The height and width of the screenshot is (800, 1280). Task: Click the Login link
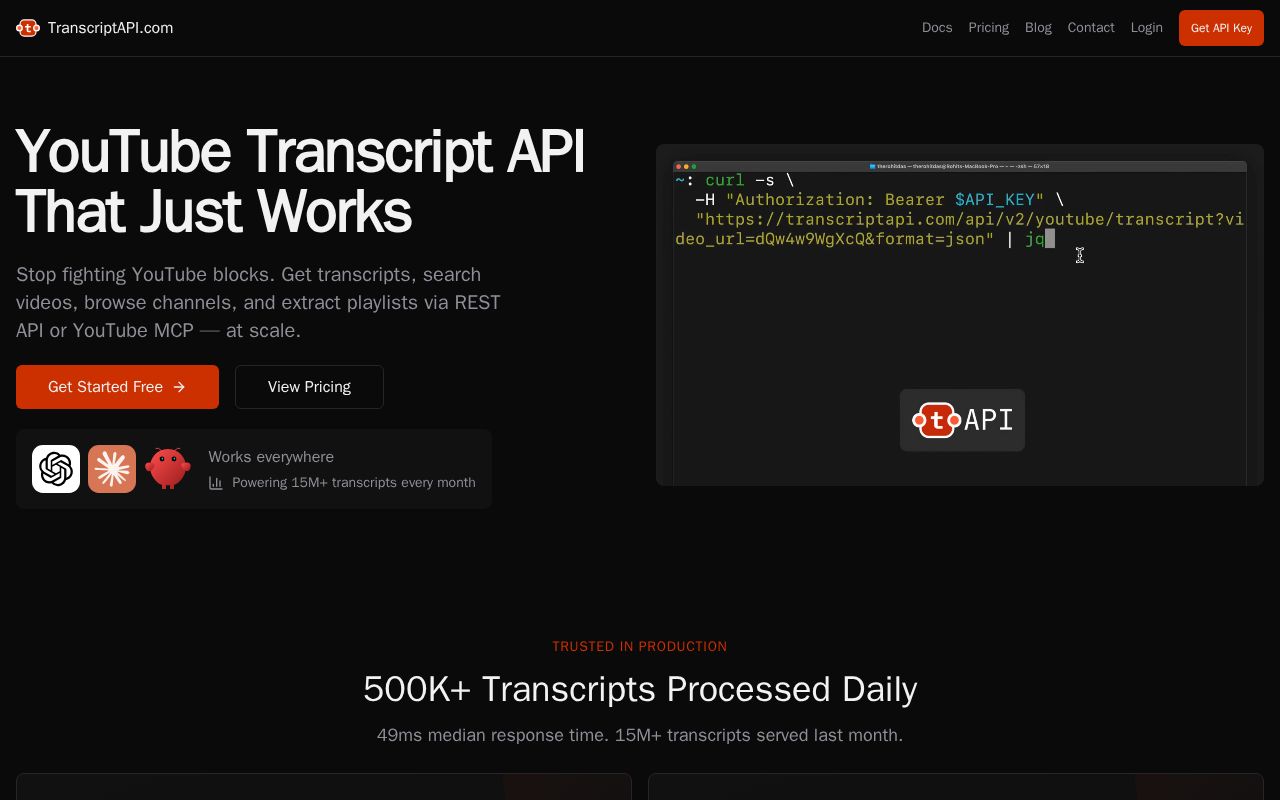point(1146,28)
